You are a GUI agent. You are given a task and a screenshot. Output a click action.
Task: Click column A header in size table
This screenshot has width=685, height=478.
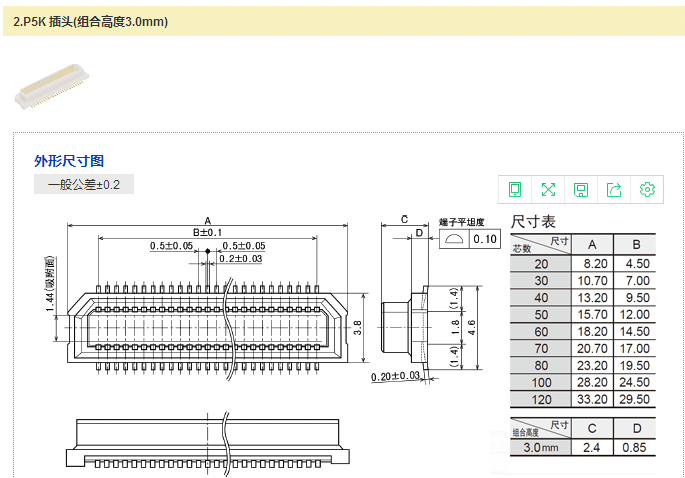592,245
